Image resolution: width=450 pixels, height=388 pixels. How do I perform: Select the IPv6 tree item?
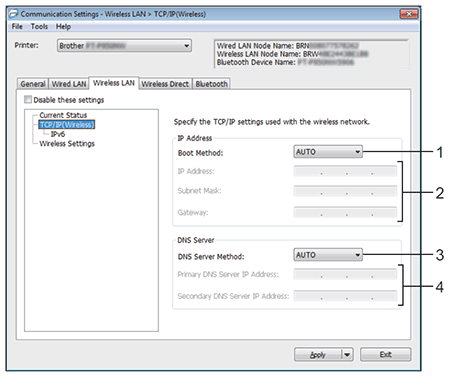58,134
